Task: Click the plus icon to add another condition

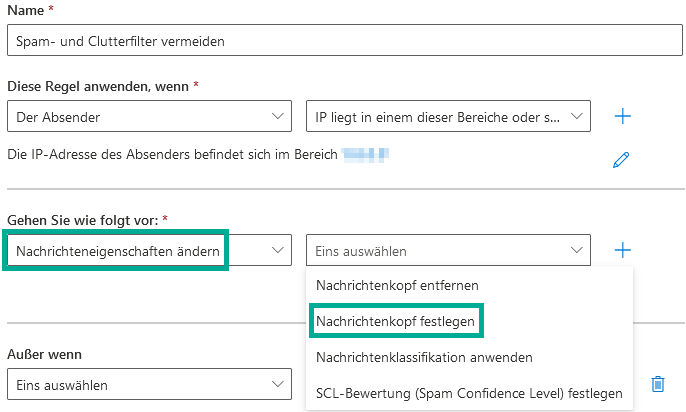Action: (623, 116)
